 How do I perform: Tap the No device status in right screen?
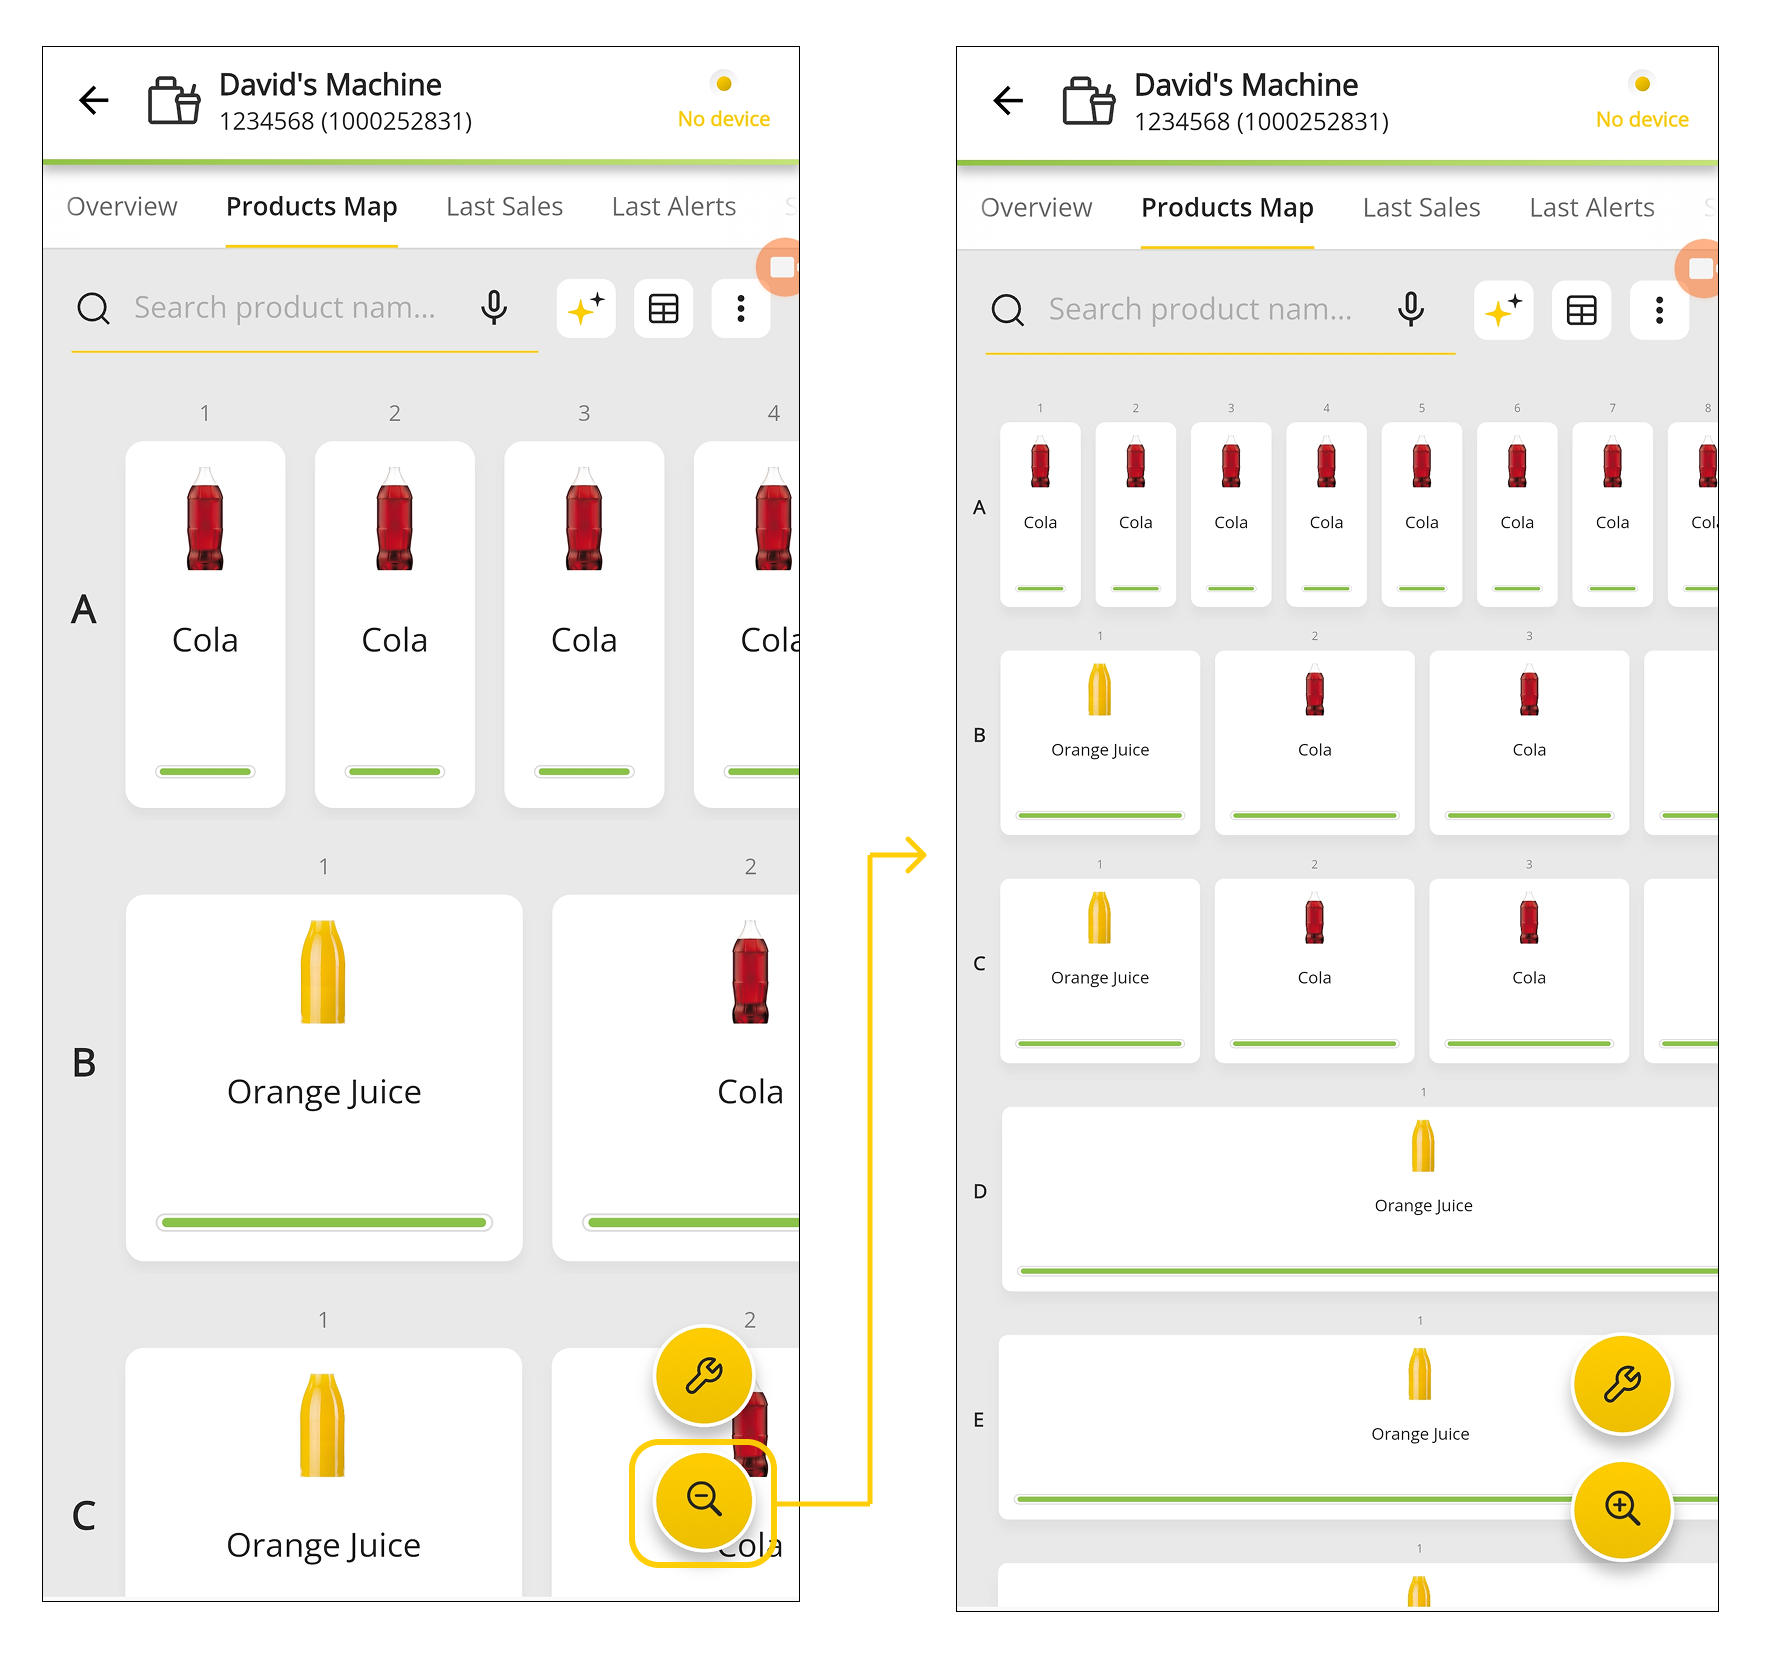tap(1641, 120)
